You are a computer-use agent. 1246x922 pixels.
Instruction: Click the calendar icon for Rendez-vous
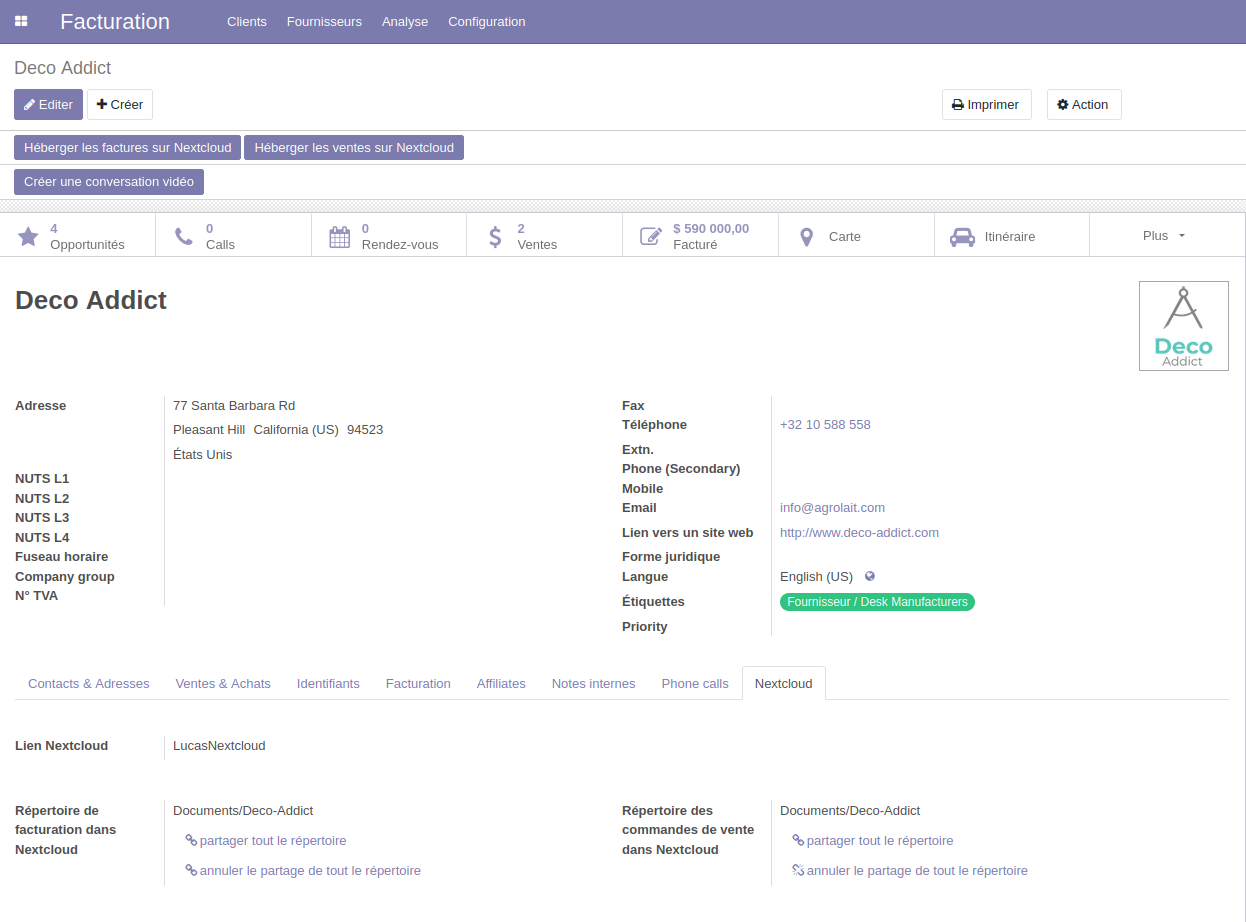(x=340, y=237)
